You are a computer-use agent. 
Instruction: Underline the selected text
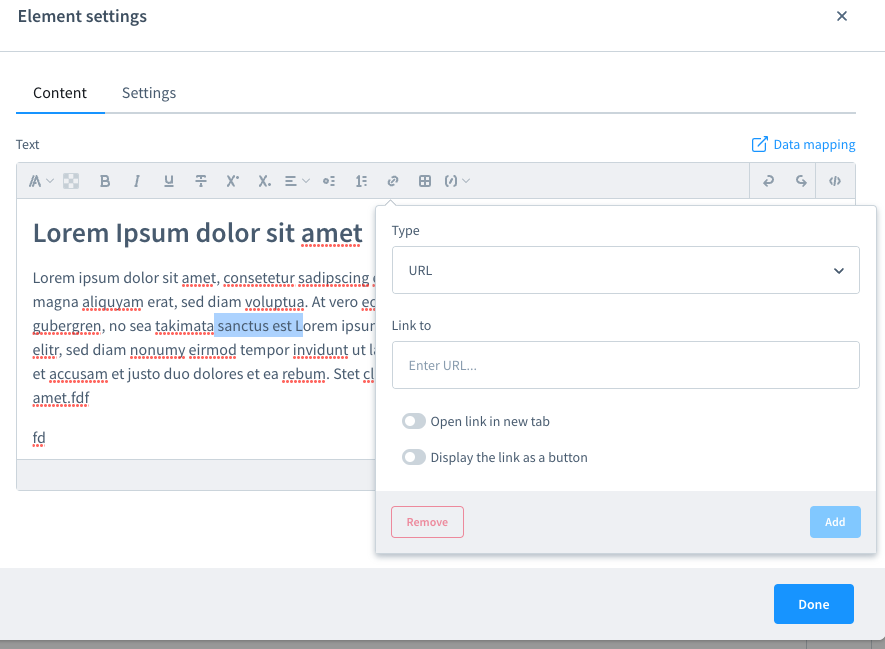click(x=168, y=181)
